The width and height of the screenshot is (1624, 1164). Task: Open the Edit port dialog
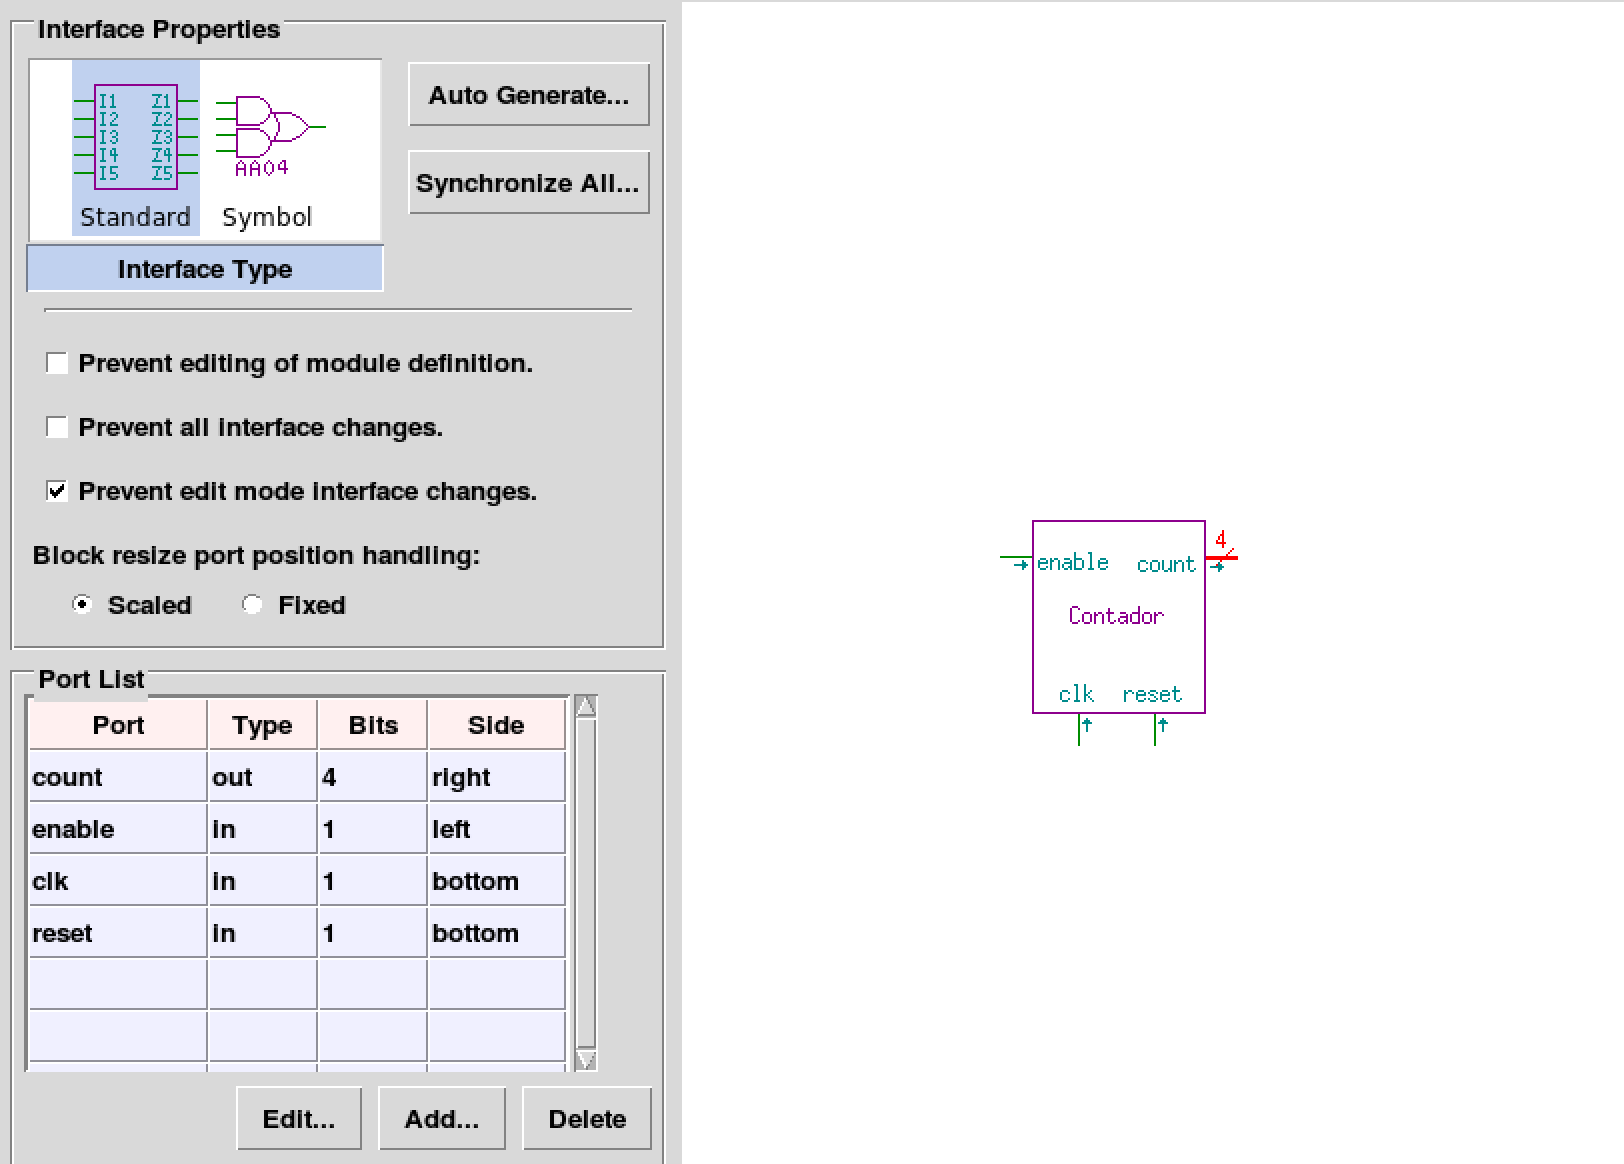point(298,1119)
